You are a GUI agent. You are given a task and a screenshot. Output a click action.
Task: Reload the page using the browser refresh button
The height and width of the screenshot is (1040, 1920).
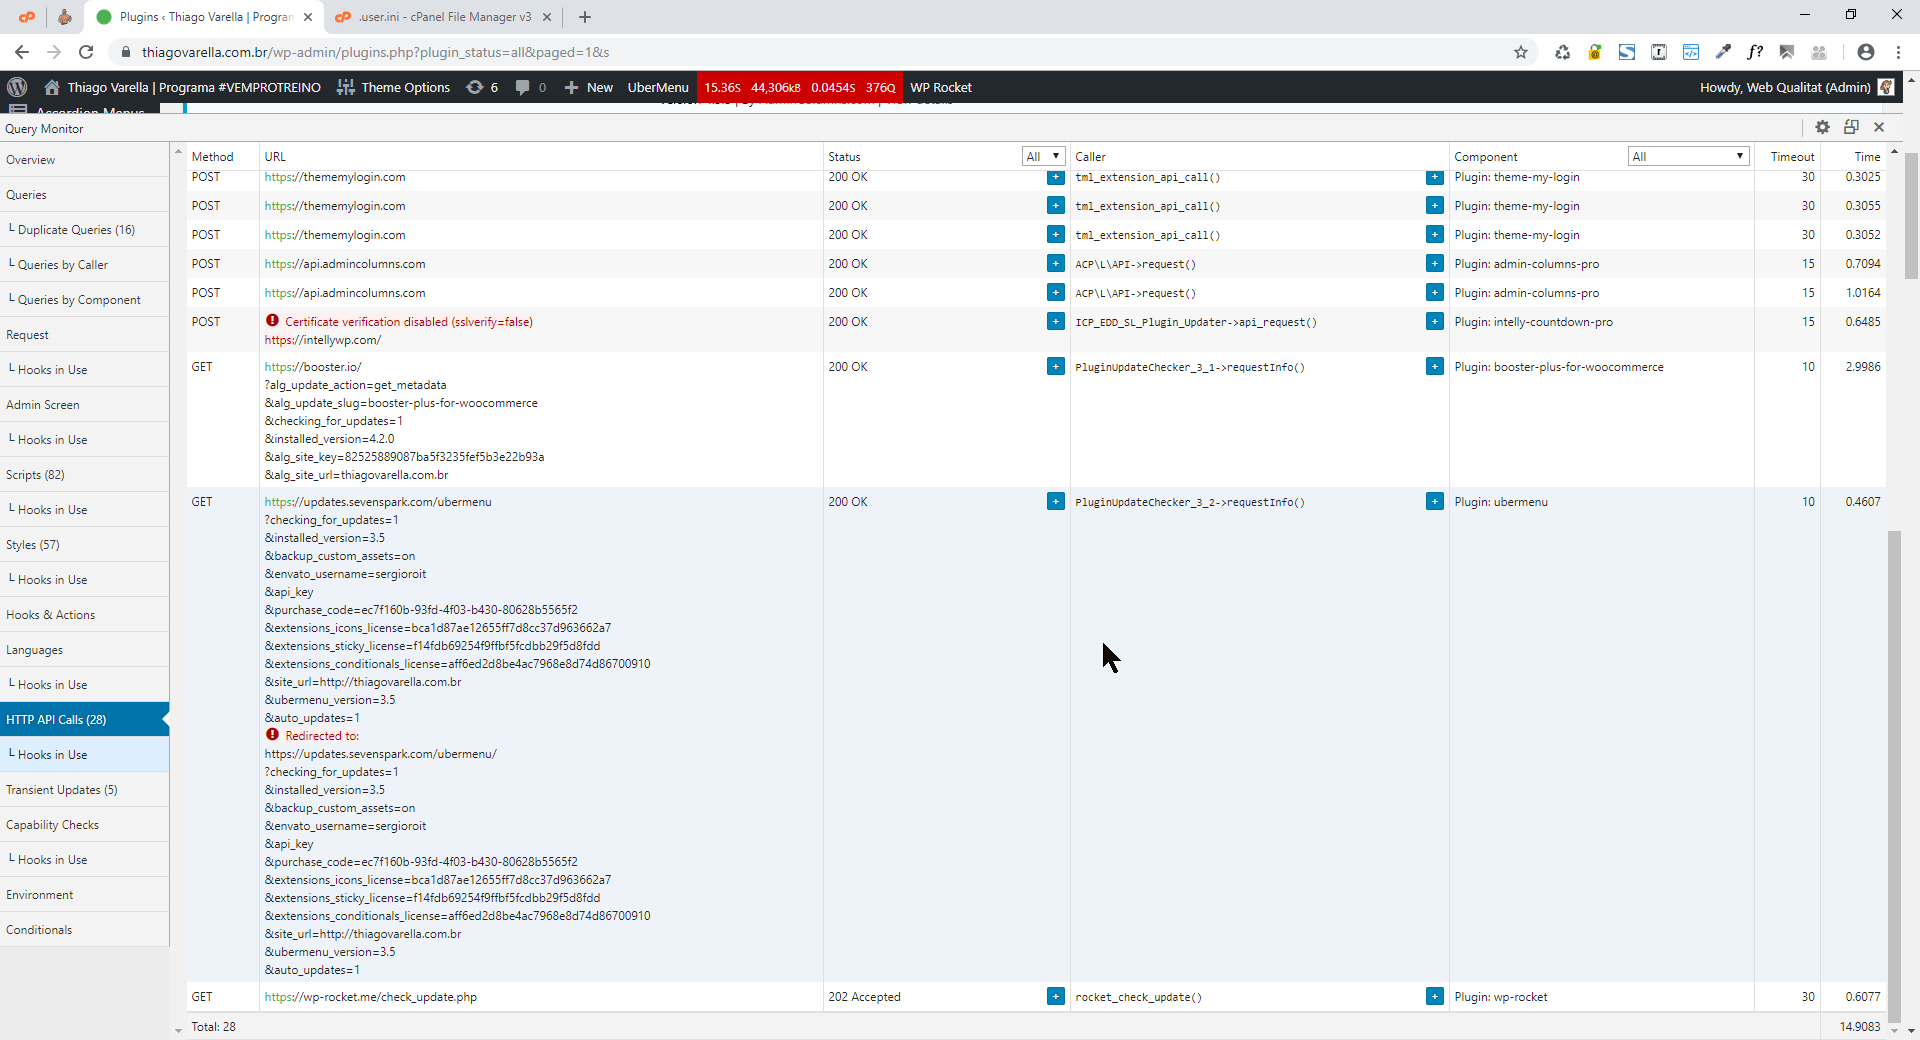pos(86,52)
